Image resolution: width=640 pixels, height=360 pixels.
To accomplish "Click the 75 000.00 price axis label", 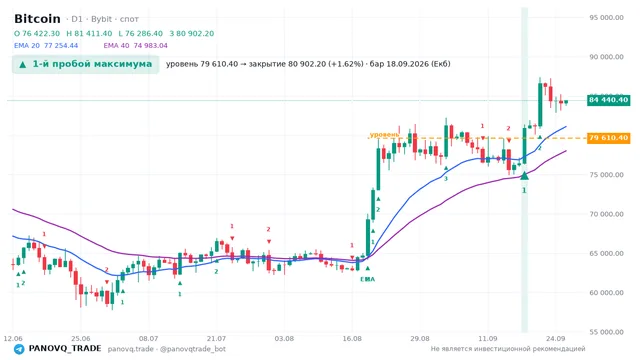I will click(606, 175).
